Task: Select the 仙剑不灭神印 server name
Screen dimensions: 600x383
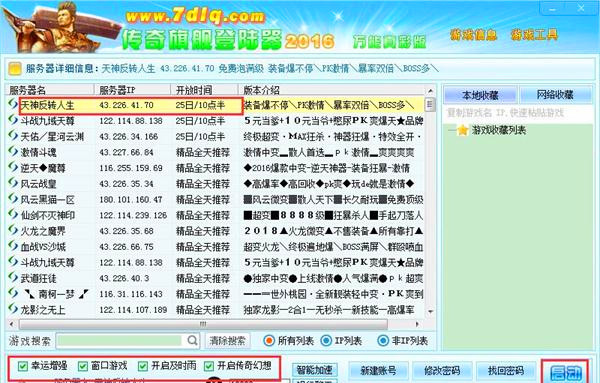Action: (x=47, y=215)
